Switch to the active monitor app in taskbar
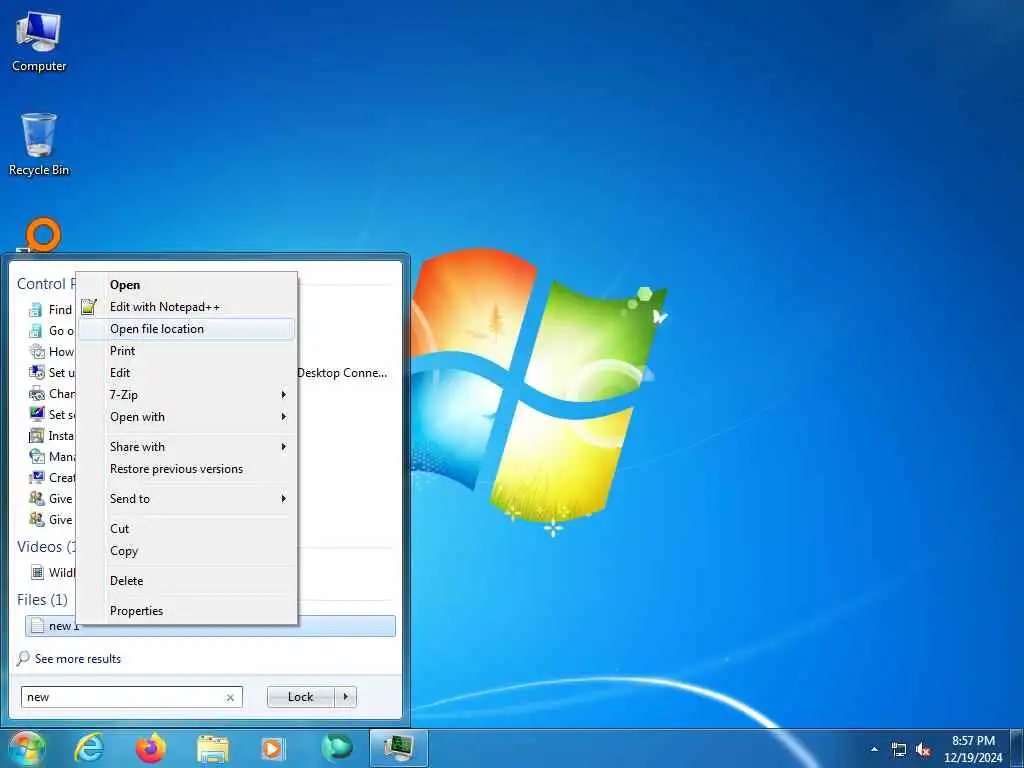The width and height of the screenshot is (1024, 768). coord(399,748)
